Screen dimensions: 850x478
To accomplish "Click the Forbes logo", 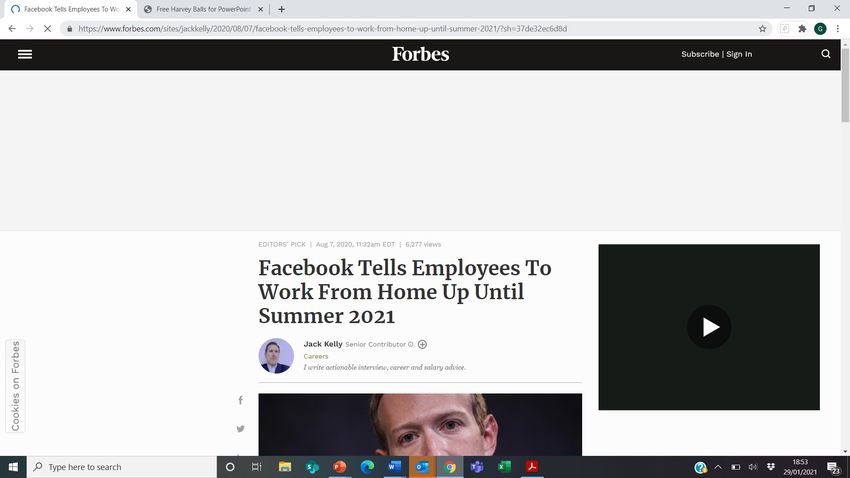I will pyautogui.click(x=421, y=54).
